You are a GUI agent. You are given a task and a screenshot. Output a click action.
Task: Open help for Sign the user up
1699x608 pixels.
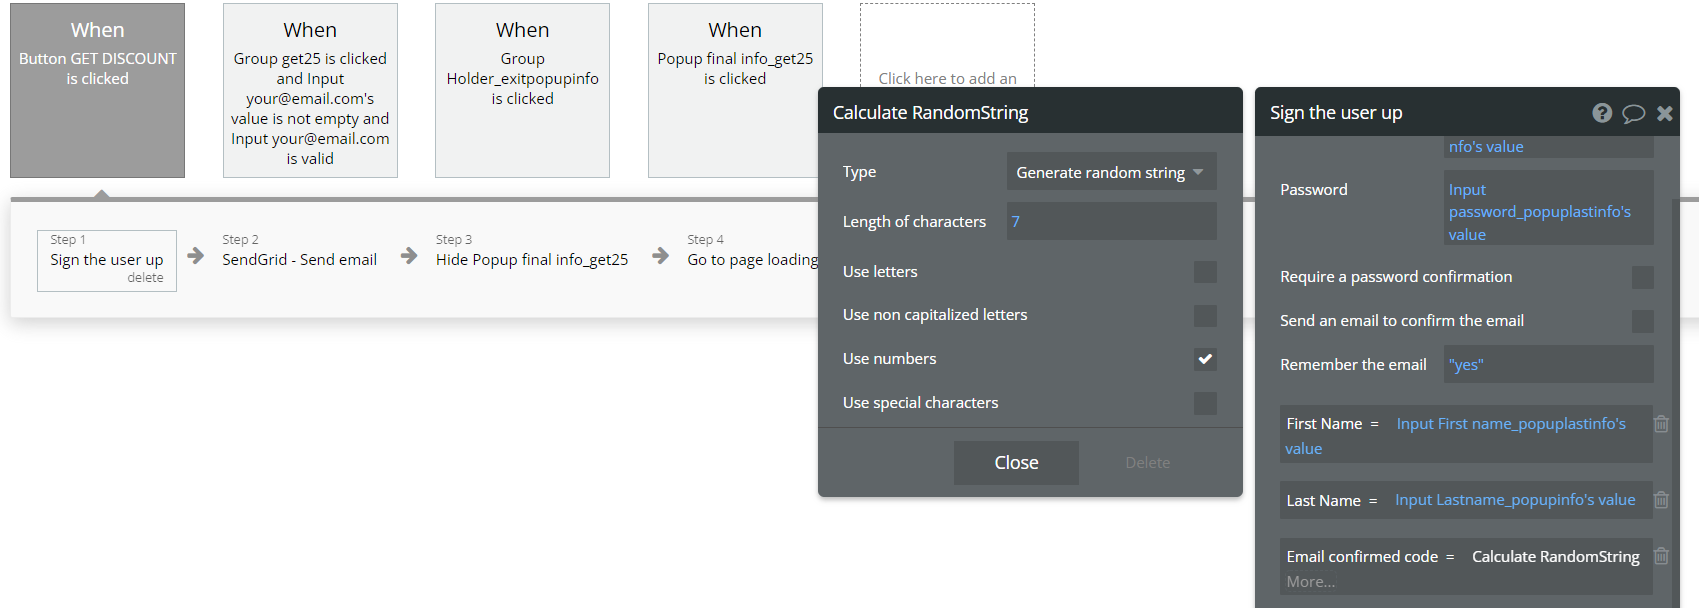pyautogui.click(x=1602, y=113)
